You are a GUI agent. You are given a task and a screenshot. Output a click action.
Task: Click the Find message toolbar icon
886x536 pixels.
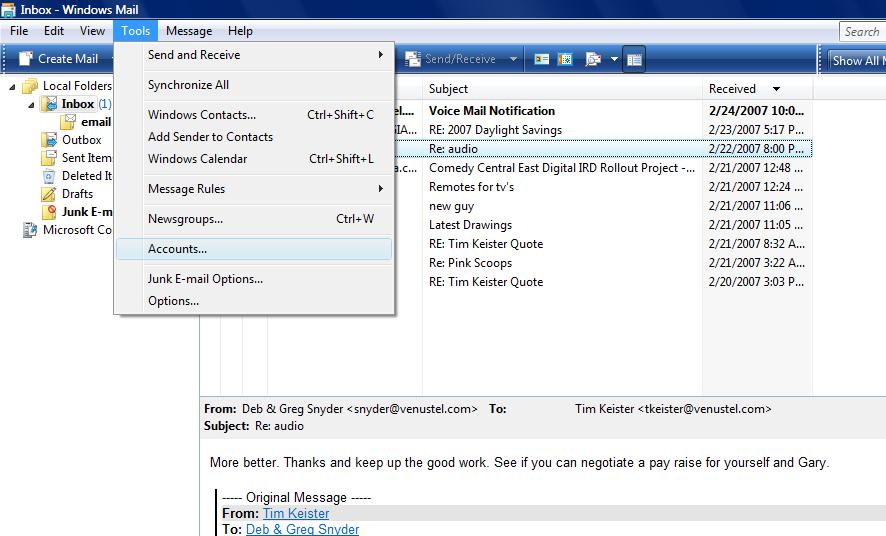coord(593,59)
